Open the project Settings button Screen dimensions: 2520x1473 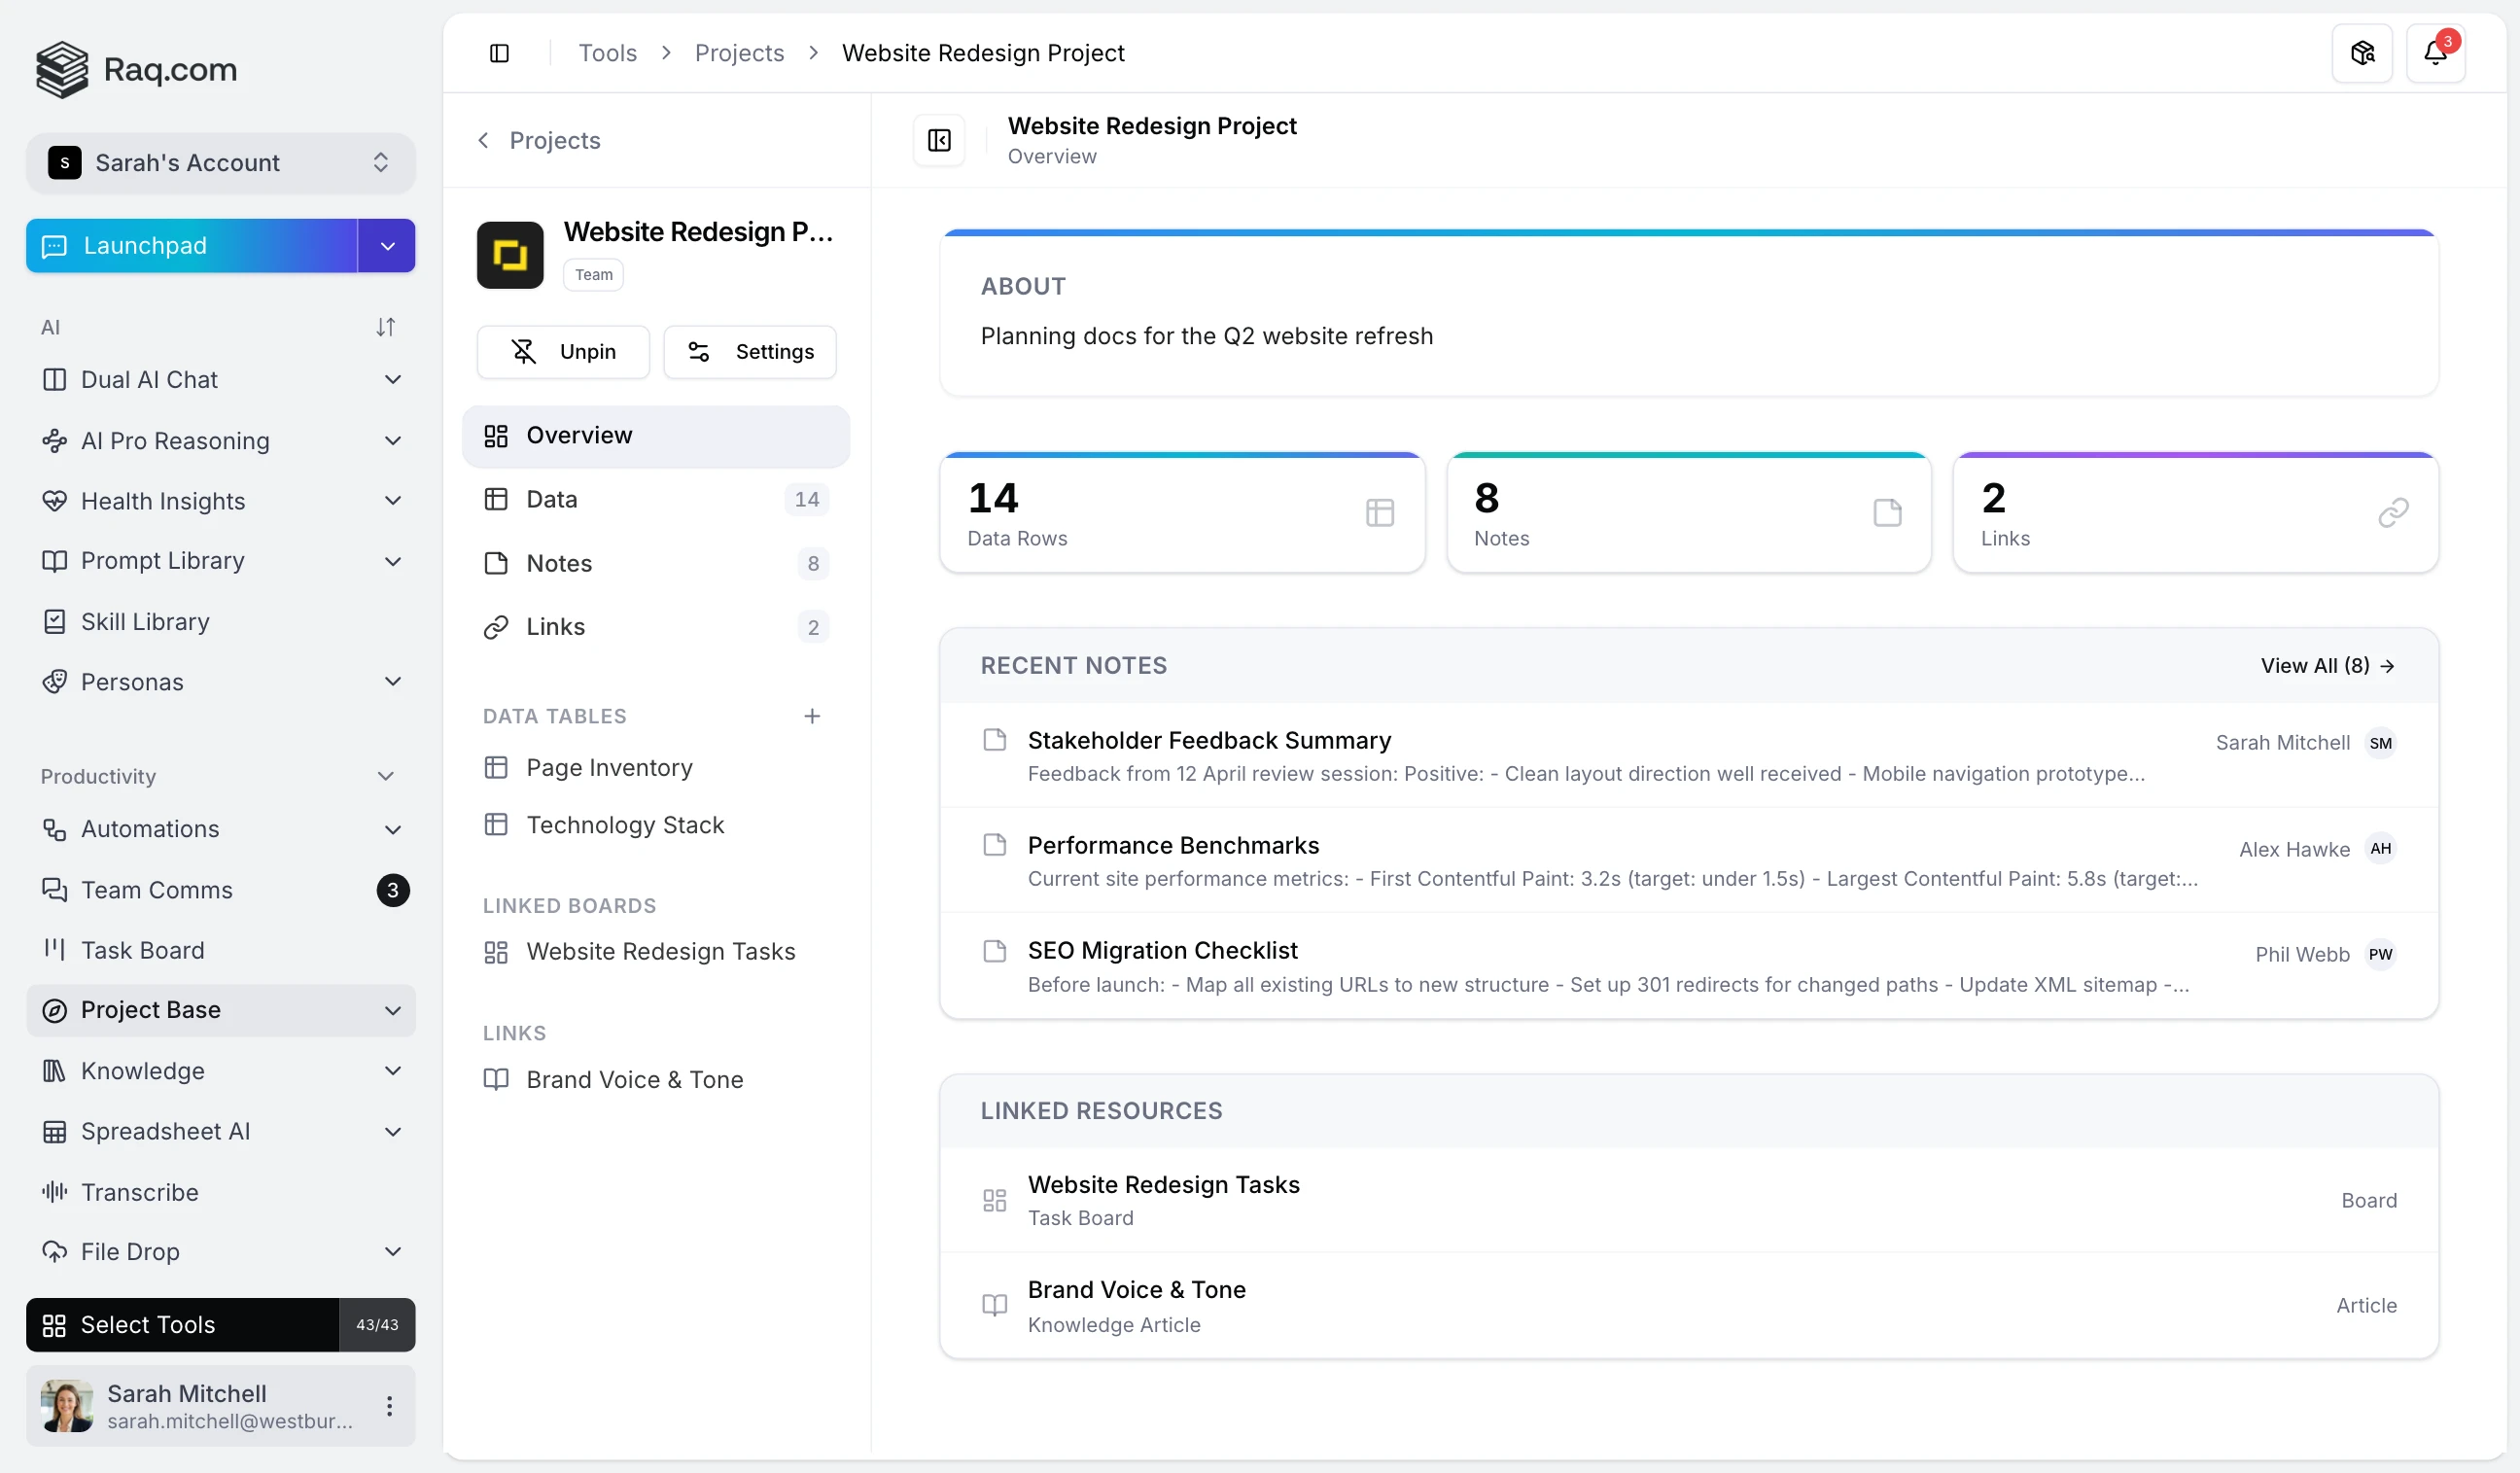(x=749, y=351)
